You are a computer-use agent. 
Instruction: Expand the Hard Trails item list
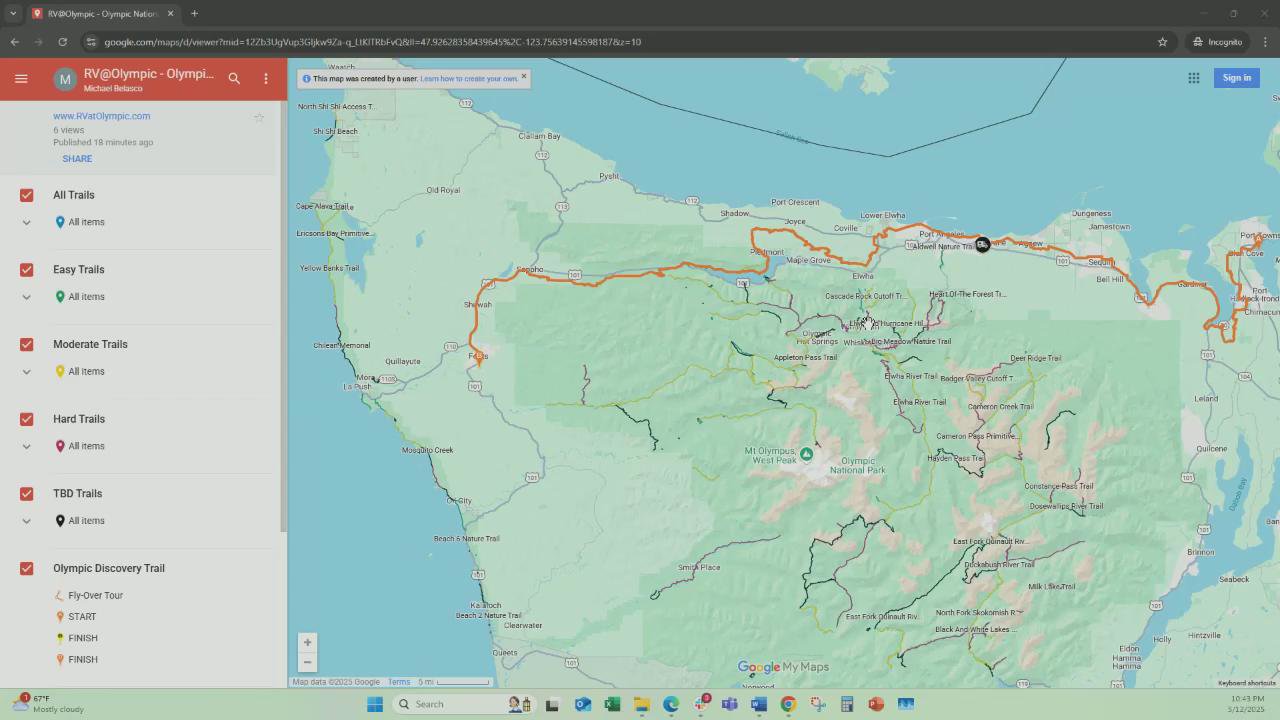pos(27,446)
